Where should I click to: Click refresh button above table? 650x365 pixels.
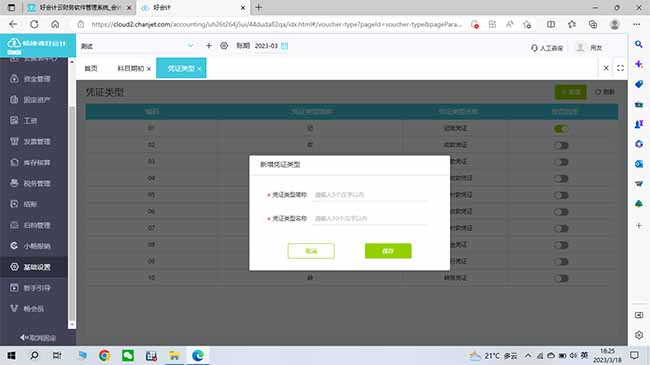604,92
